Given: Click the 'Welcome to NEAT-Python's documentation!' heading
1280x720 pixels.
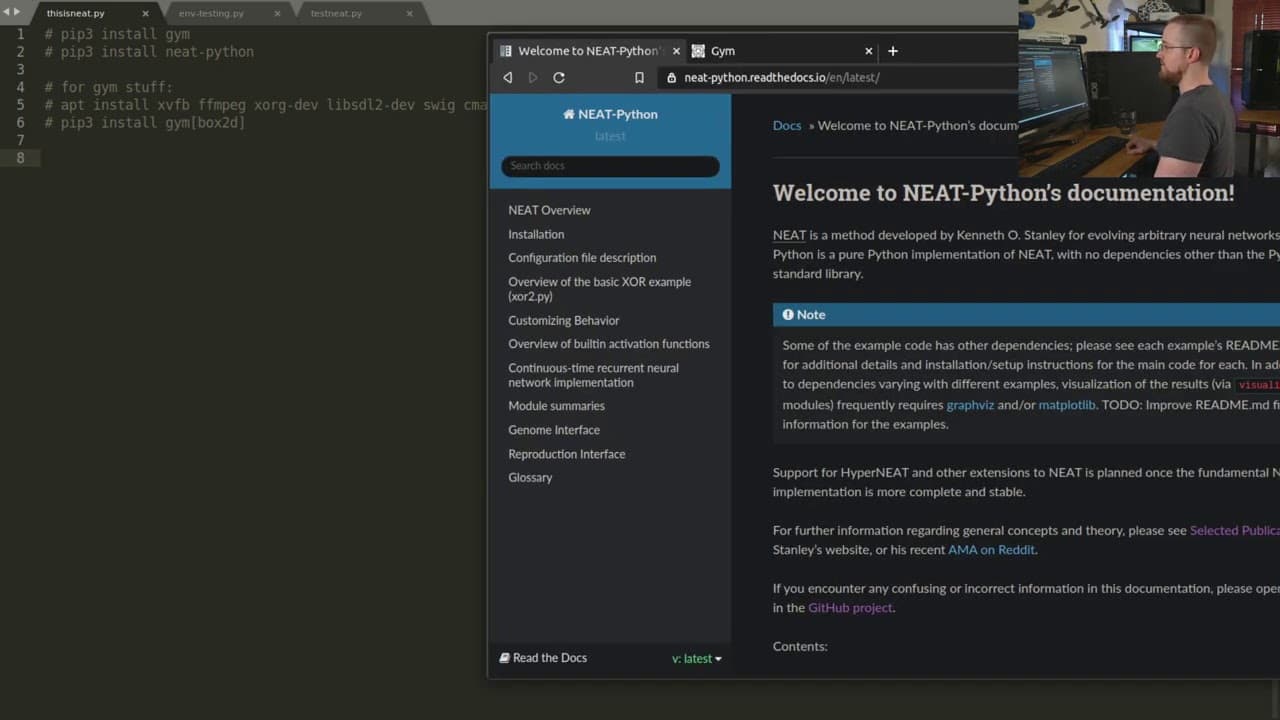Looking at the screenshot, I should [x=1004, y=193].
